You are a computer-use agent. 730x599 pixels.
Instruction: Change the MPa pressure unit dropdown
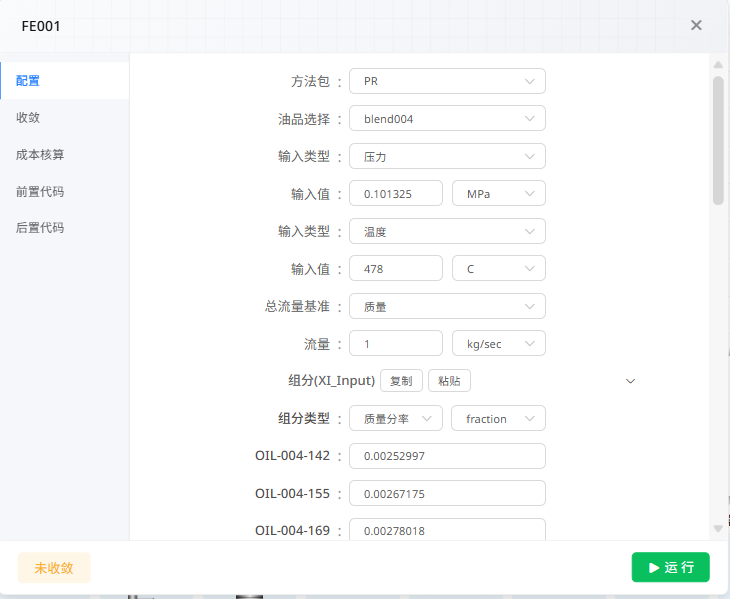(499, 194)
